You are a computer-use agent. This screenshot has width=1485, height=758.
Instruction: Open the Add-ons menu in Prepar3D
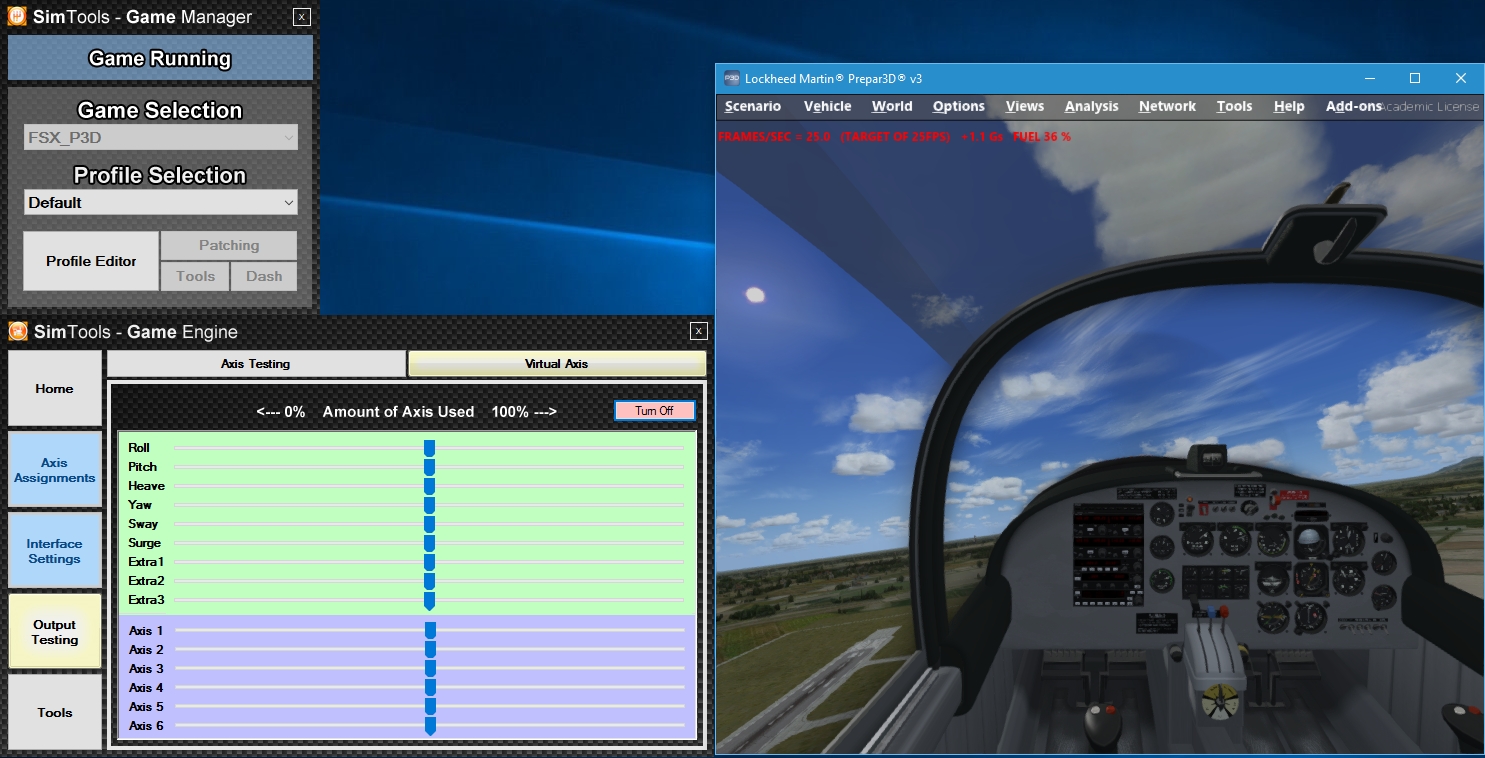(1353, 106)
